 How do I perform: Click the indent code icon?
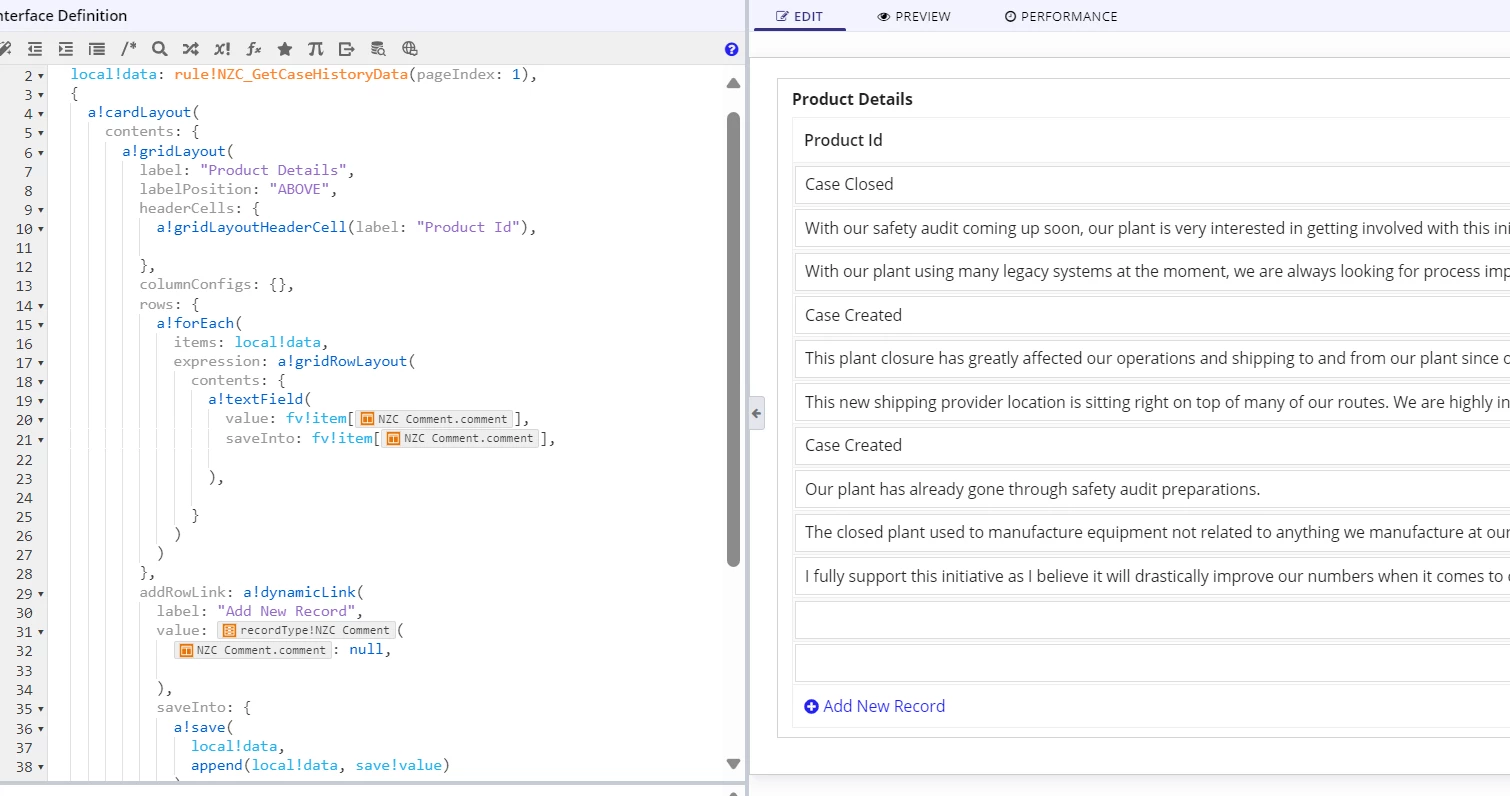click(x=66, y=48)
